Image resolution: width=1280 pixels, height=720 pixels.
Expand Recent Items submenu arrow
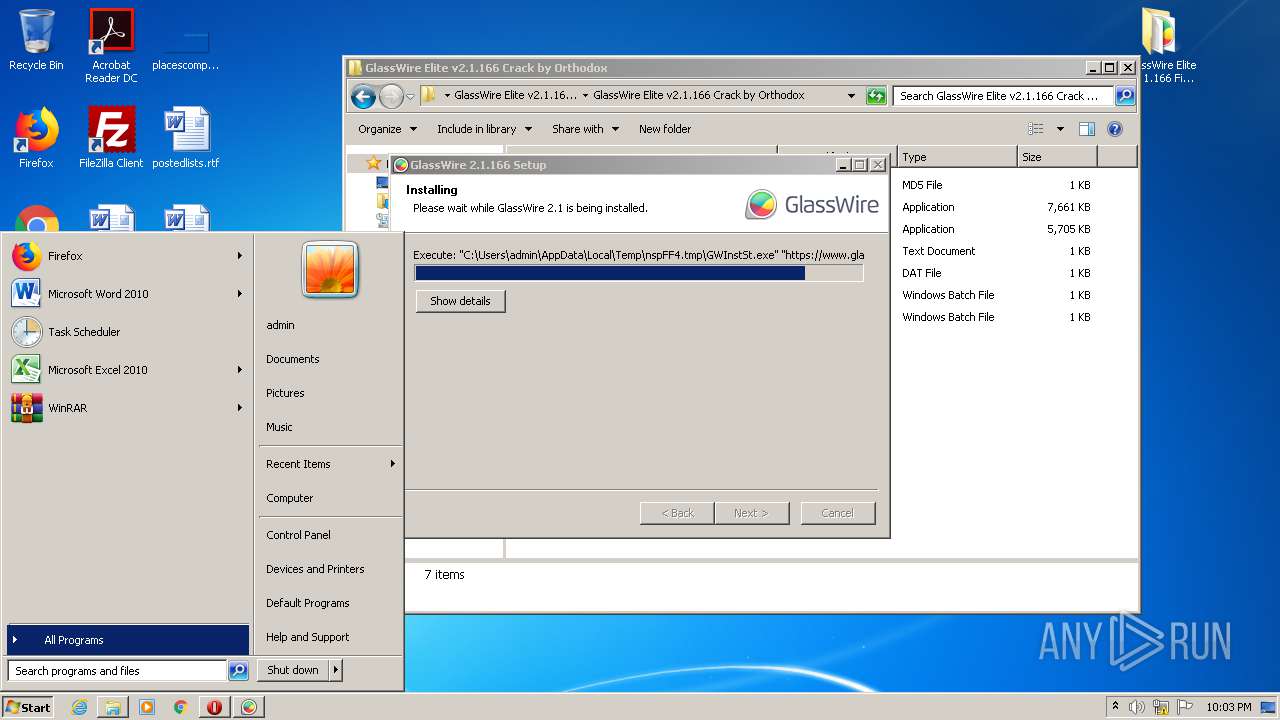(x=393, y=464)
